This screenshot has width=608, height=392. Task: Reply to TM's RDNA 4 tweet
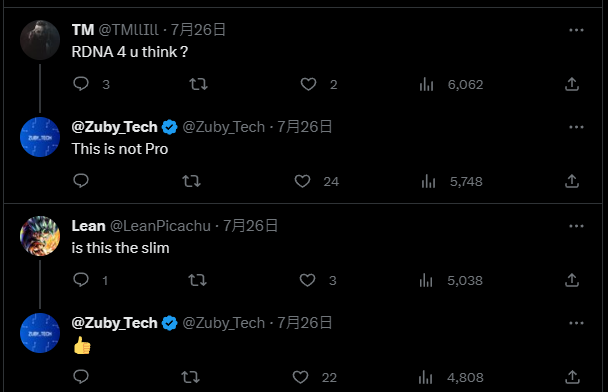click(x=81, y=84)
